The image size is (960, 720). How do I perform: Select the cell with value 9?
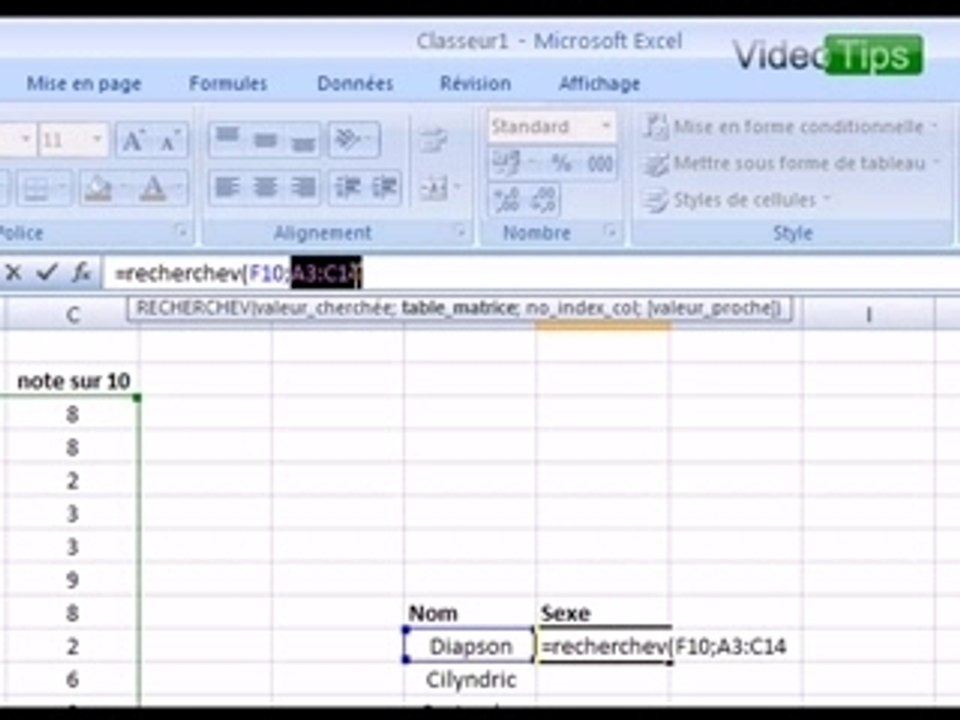[72, 580]
